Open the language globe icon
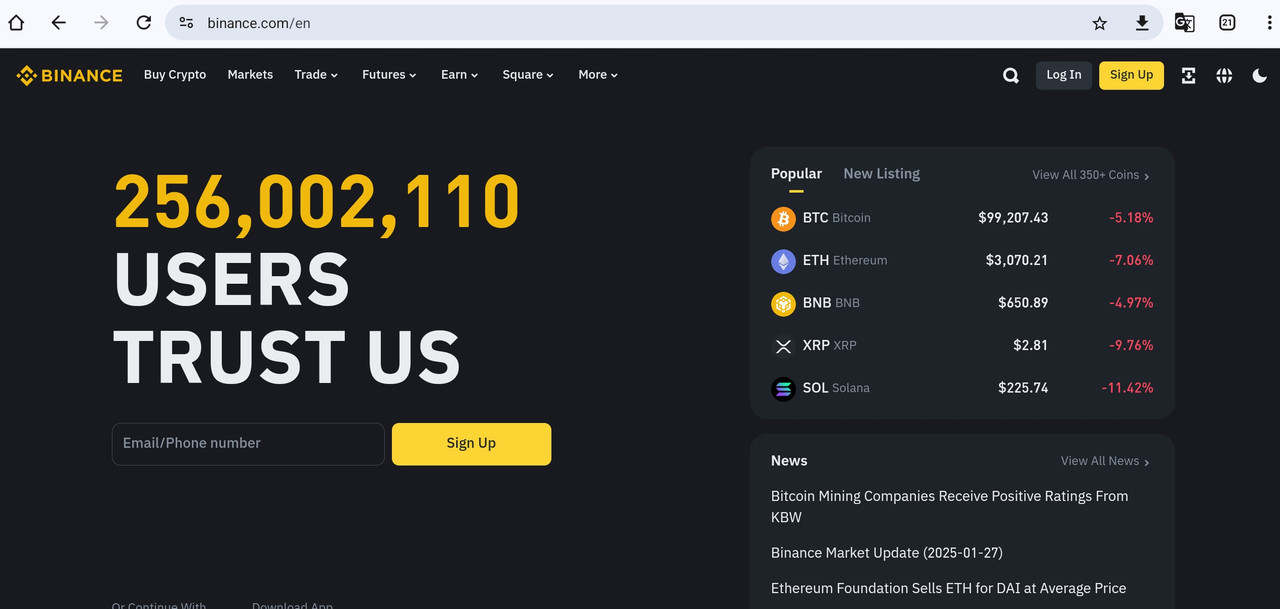 1224,75
